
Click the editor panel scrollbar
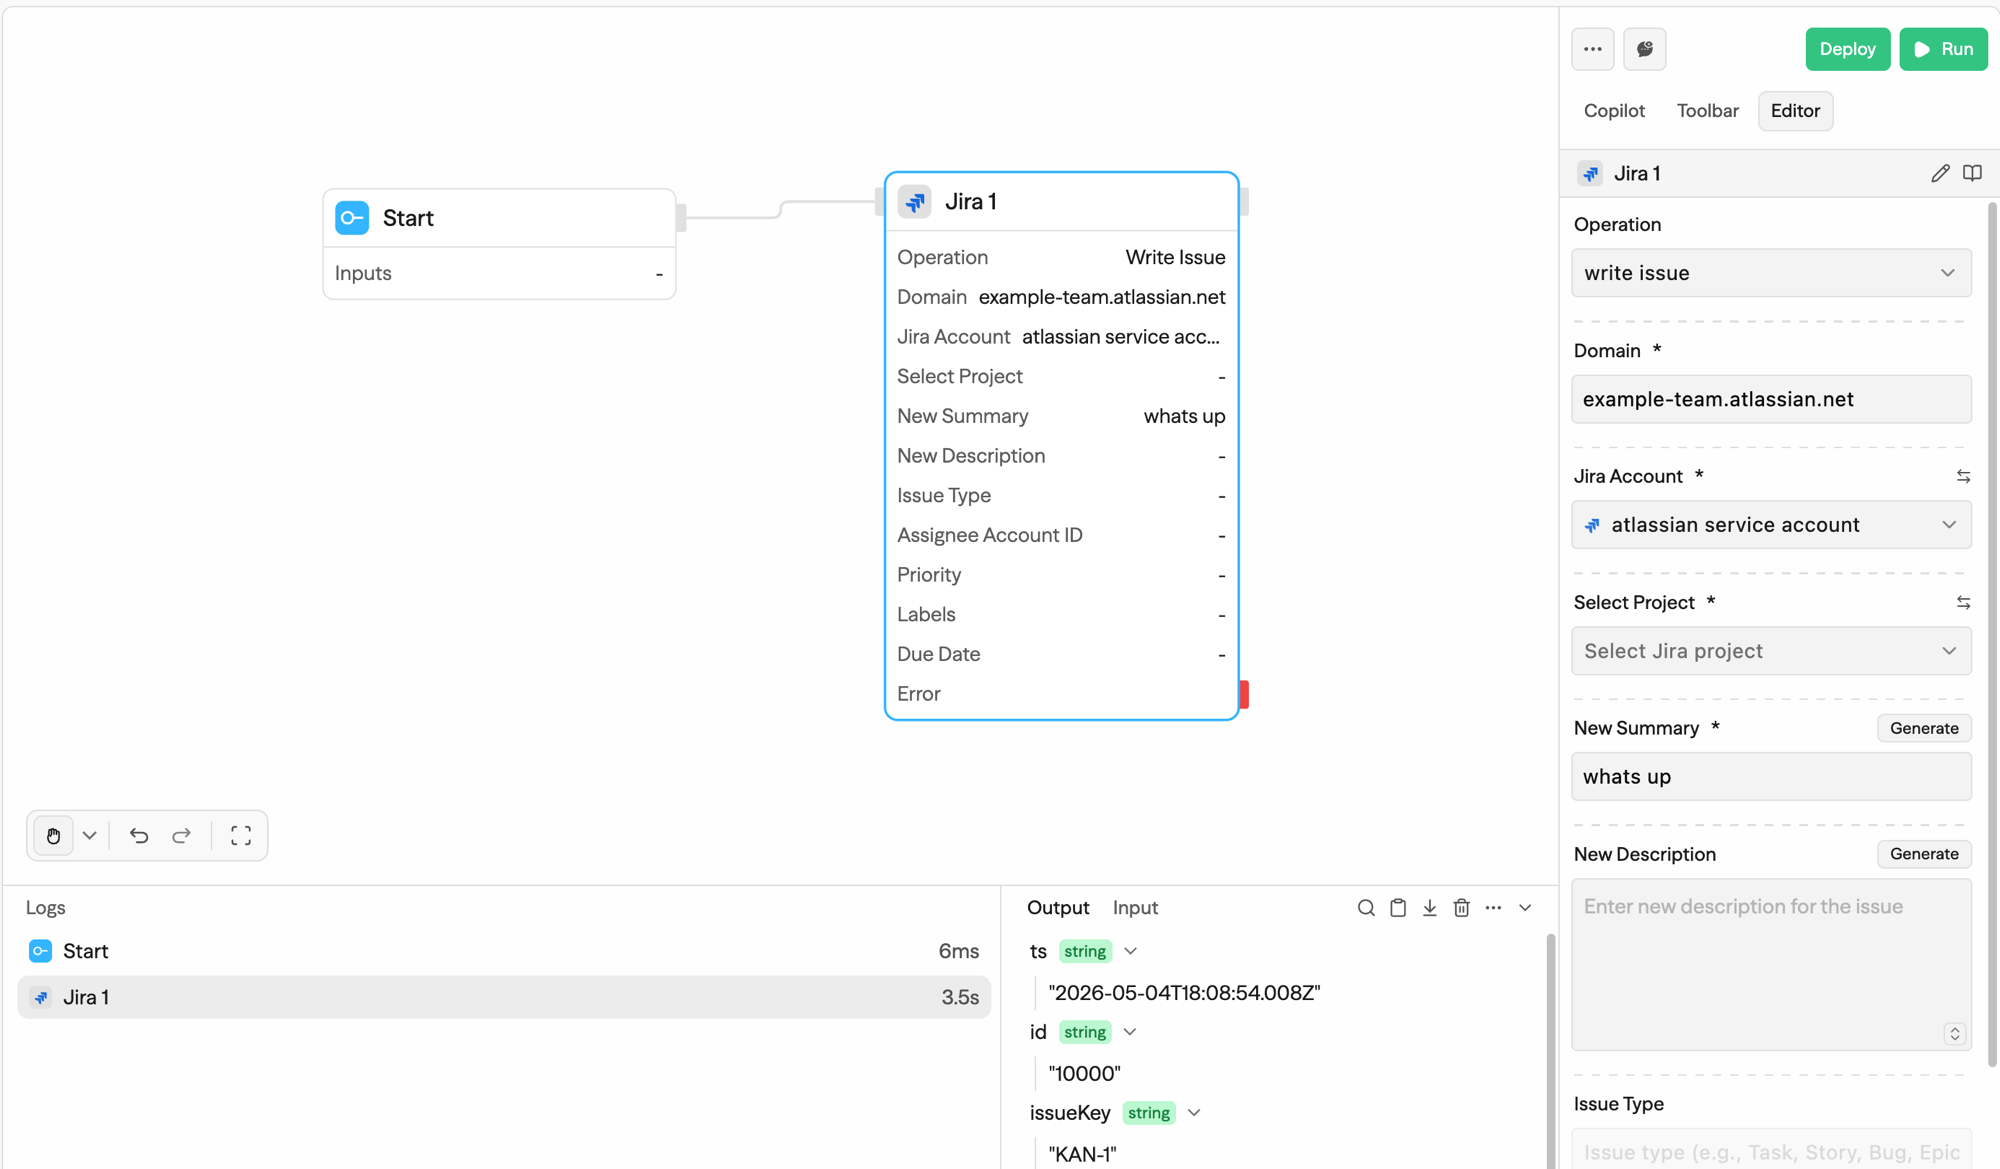(1992, 634)
